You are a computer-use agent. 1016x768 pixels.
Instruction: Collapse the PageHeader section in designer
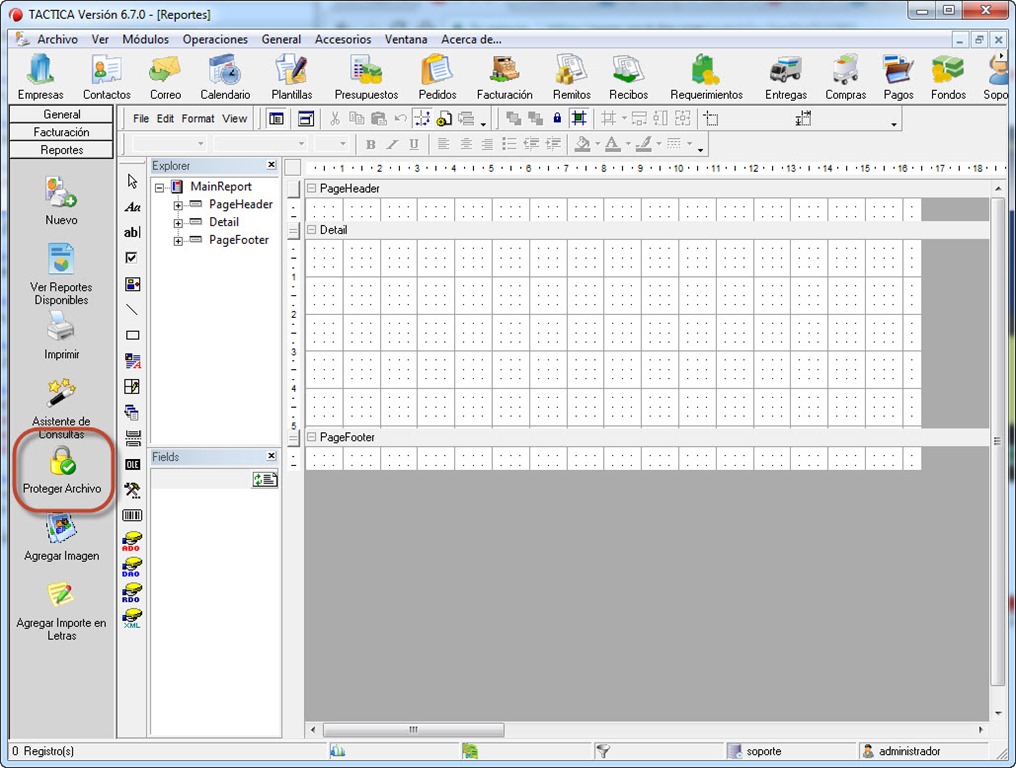312,189
